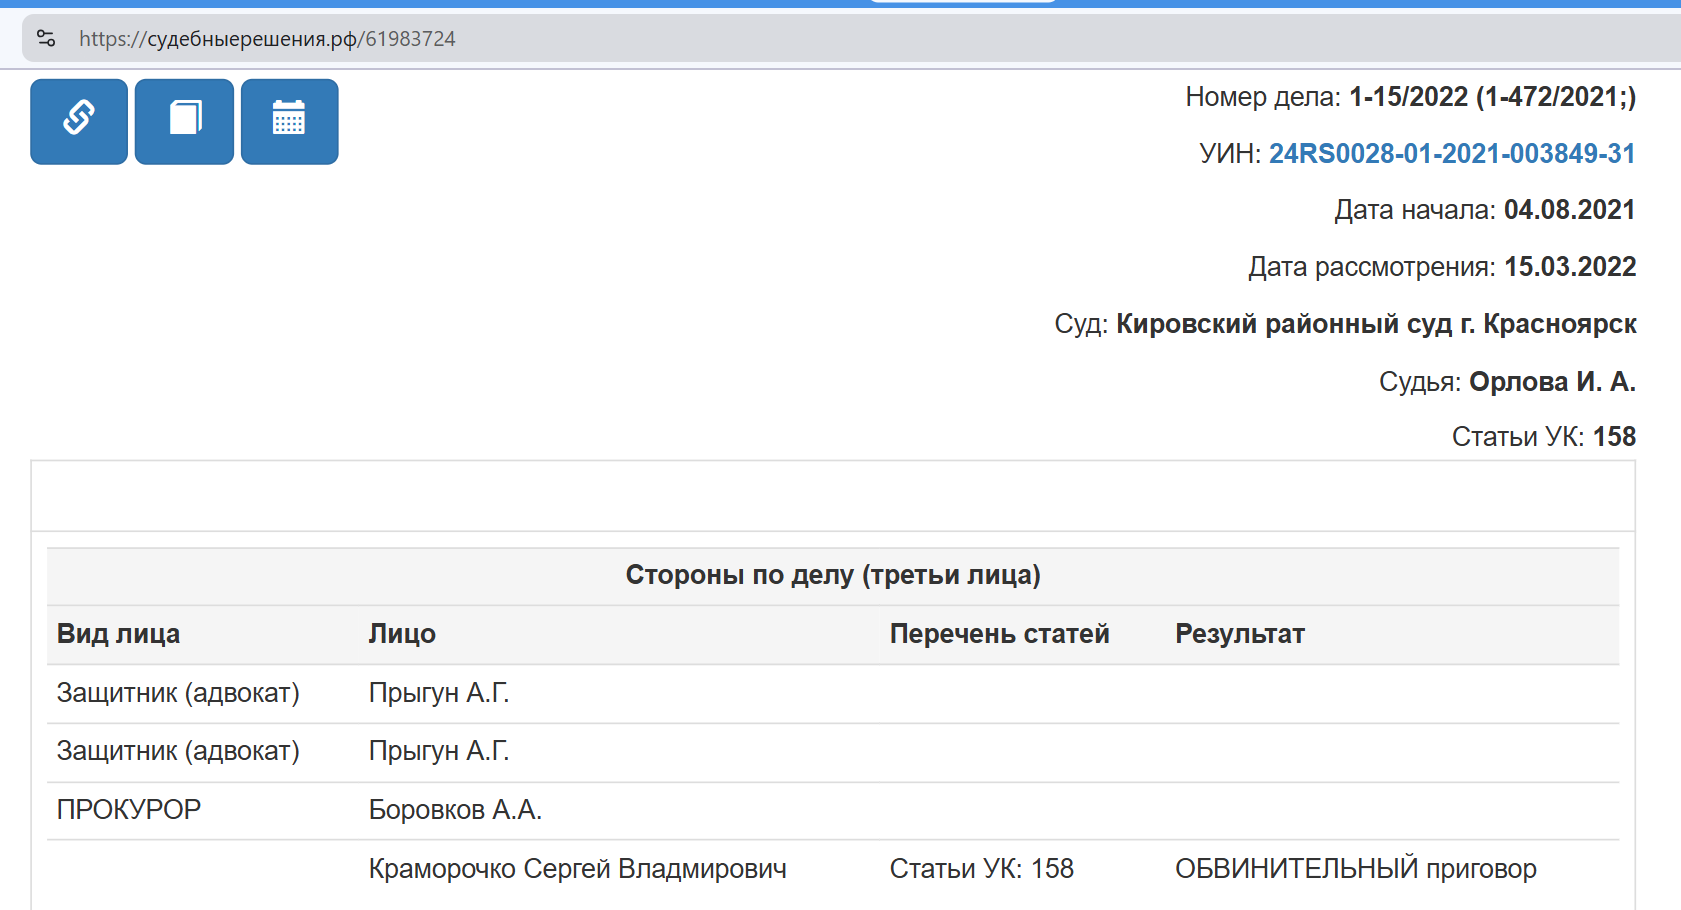Click the judge name Орлова И. А.
The image size is (1681, 910).
click(x=1551, y=382)
